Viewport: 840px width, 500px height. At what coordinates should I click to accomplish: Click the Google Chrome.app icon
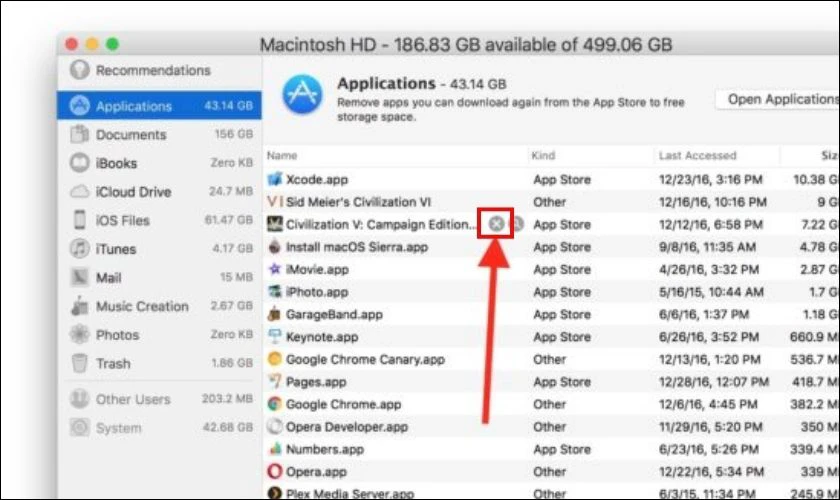(x=275, y=404)
